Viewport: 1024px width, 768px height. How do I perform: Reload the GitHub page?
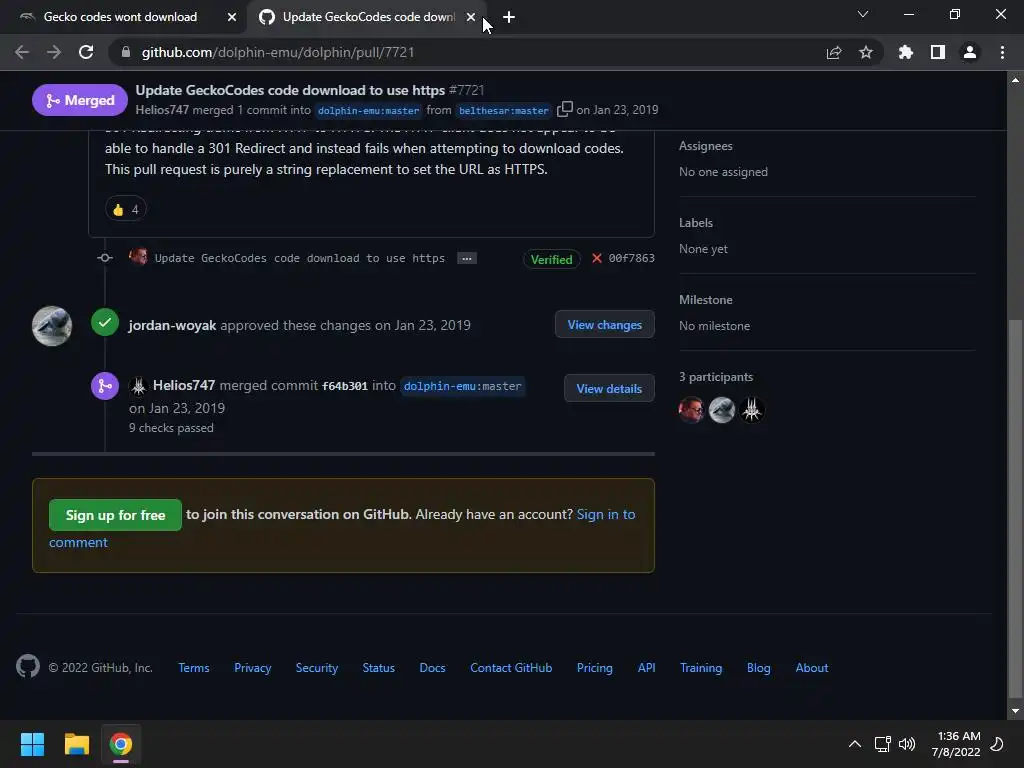tap(86, 52)
